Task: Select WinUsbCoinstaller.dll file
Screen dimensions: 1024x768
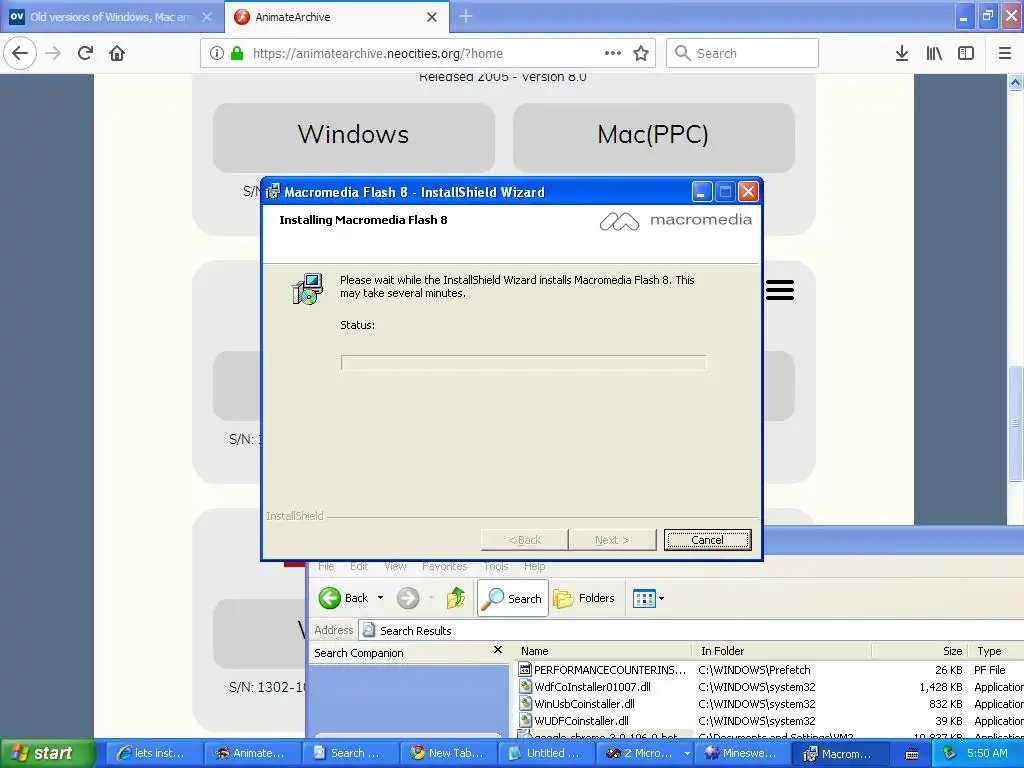Action: pyautogui.click(x=584, y=703)
